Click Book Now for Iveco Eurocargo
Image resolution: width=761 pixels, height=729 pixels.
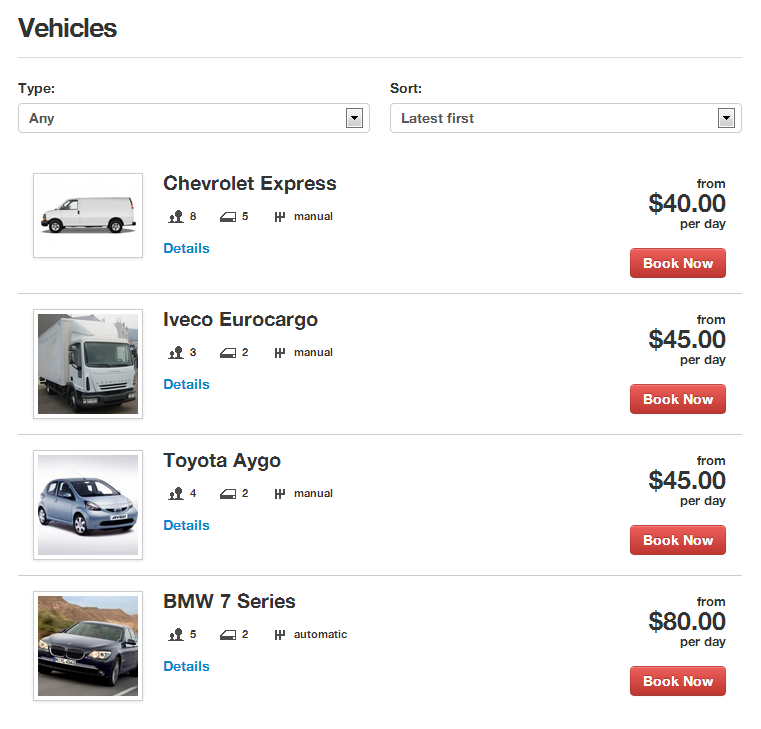click(678, 399)
